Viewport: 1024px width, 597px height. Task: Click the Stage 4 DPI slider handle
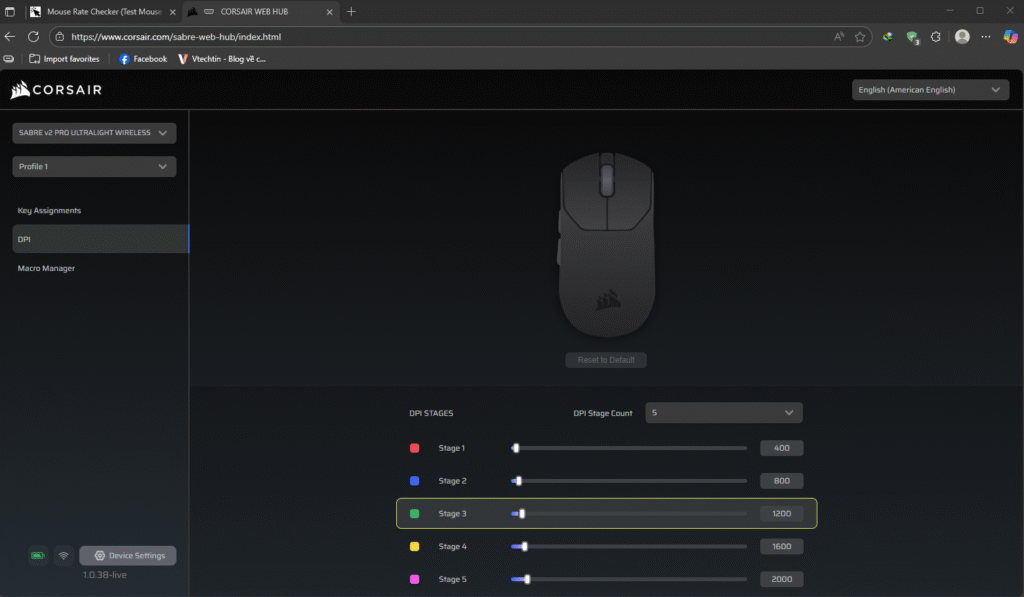[x=525, y=547]
